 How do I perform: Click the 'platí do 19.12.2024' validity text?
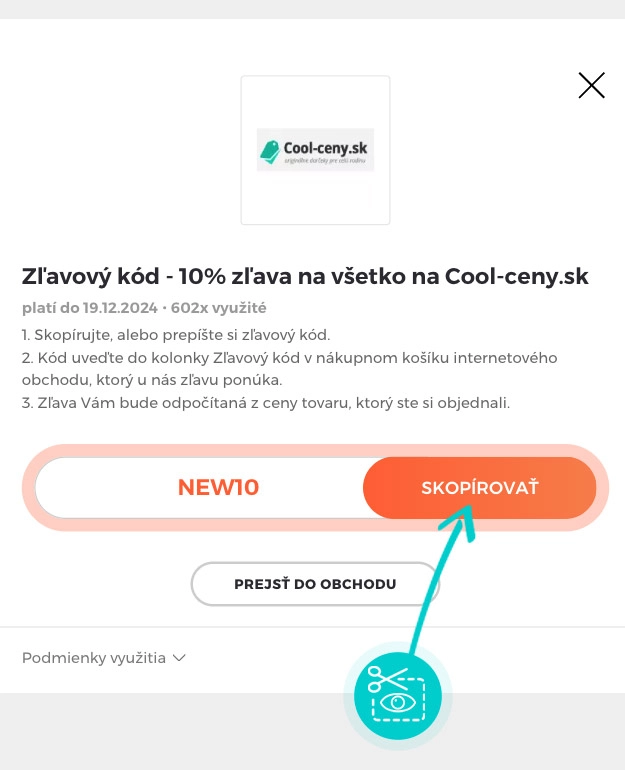click(x=88, y=308)
